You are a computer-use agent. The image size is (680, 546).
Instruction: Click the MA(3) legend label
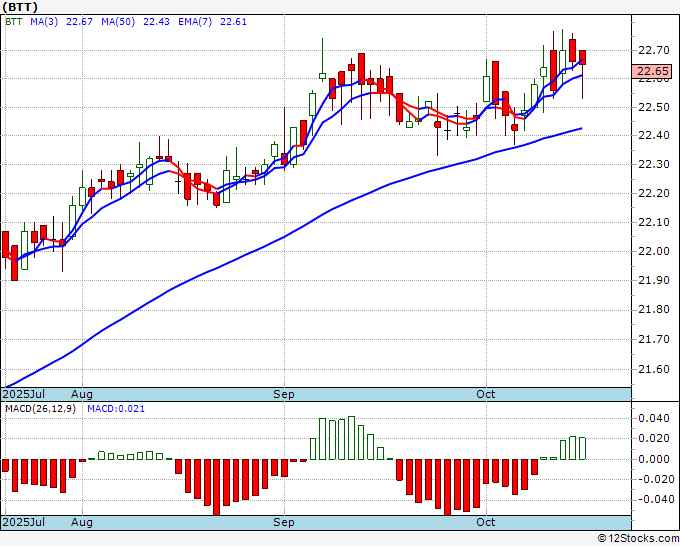[44, 22]
